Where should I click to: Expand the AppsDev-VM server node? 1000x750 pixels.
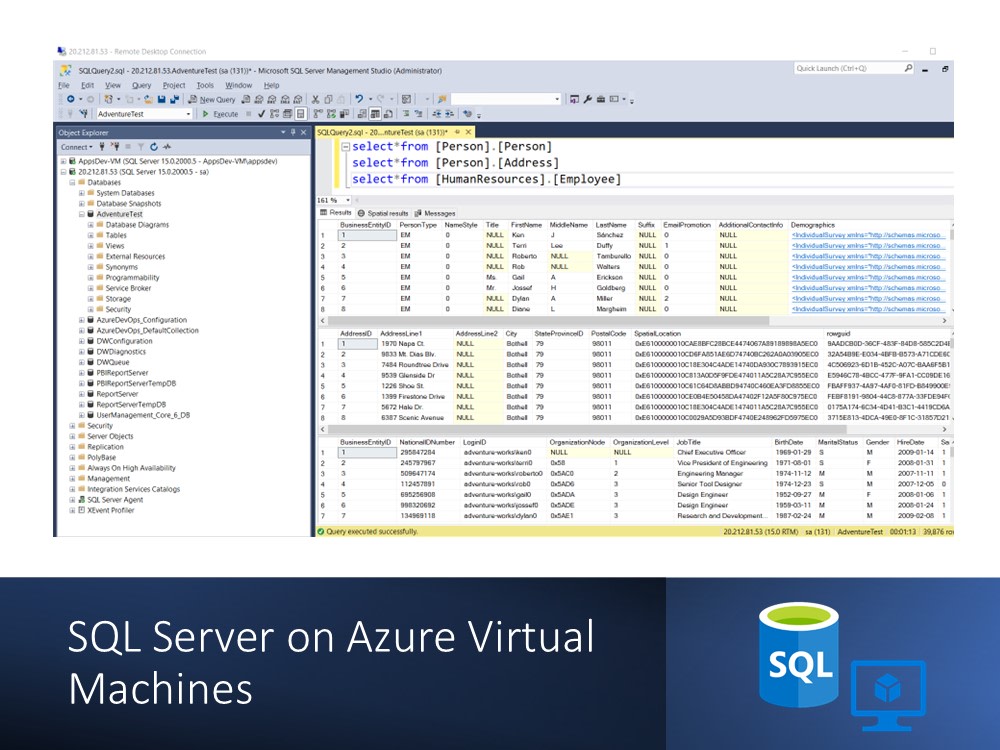63,161
